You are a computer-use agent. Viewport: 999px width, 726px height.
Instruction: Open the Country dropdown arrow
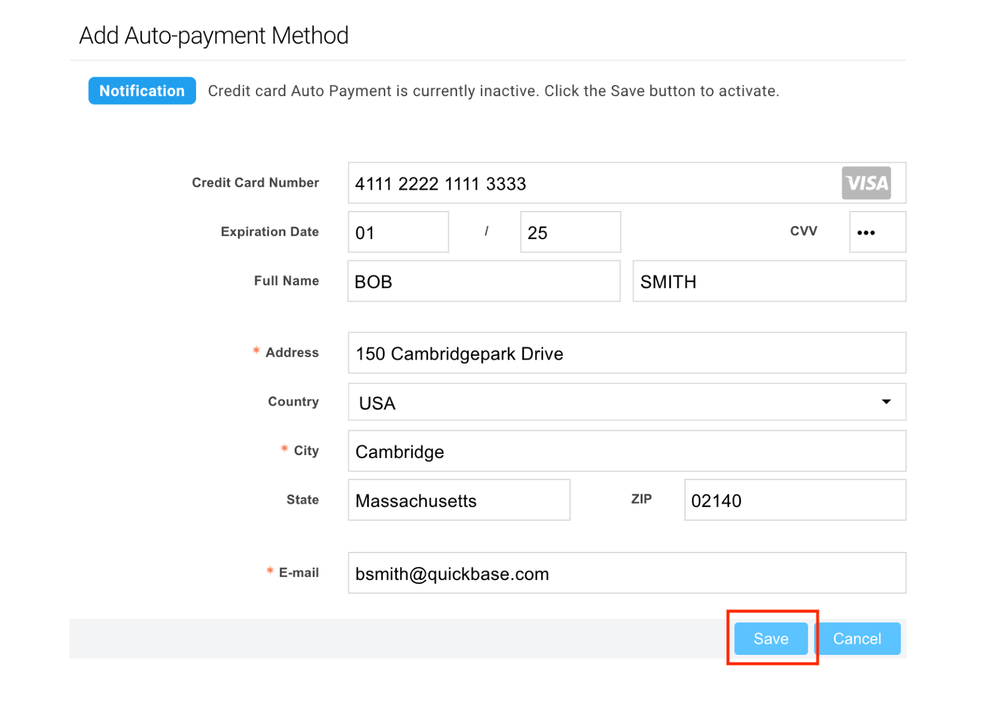coord(886,401)
